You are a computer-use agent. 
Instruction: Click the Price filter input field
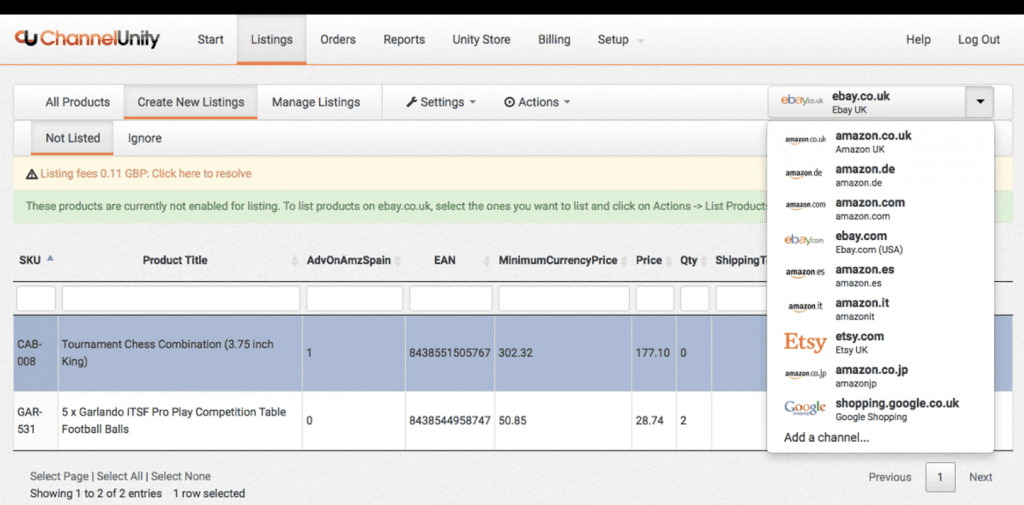pyautogui.click(x=655, y=299)
